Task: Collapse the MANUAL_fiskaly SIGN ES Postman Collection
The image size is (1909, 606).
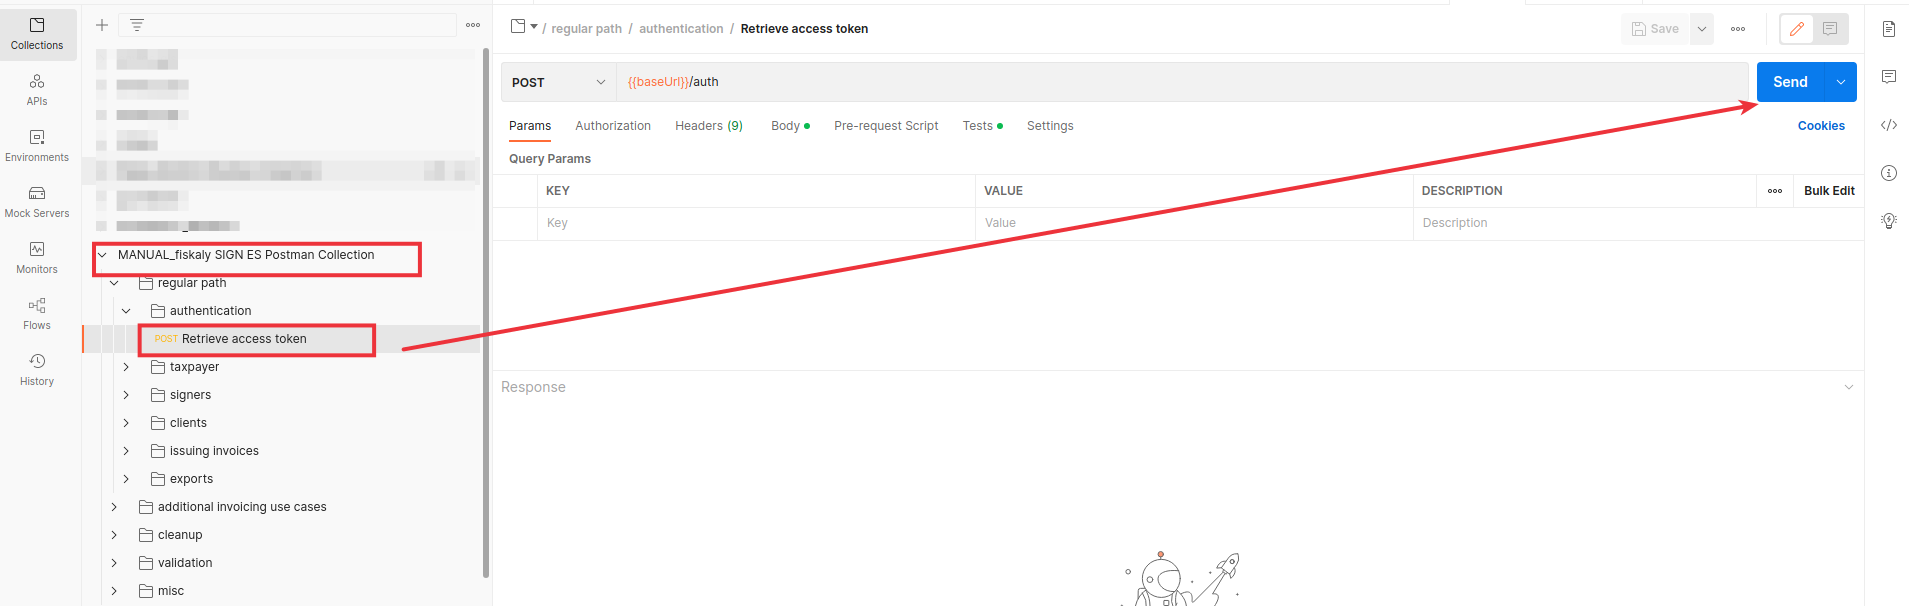Action: [102, 255]
